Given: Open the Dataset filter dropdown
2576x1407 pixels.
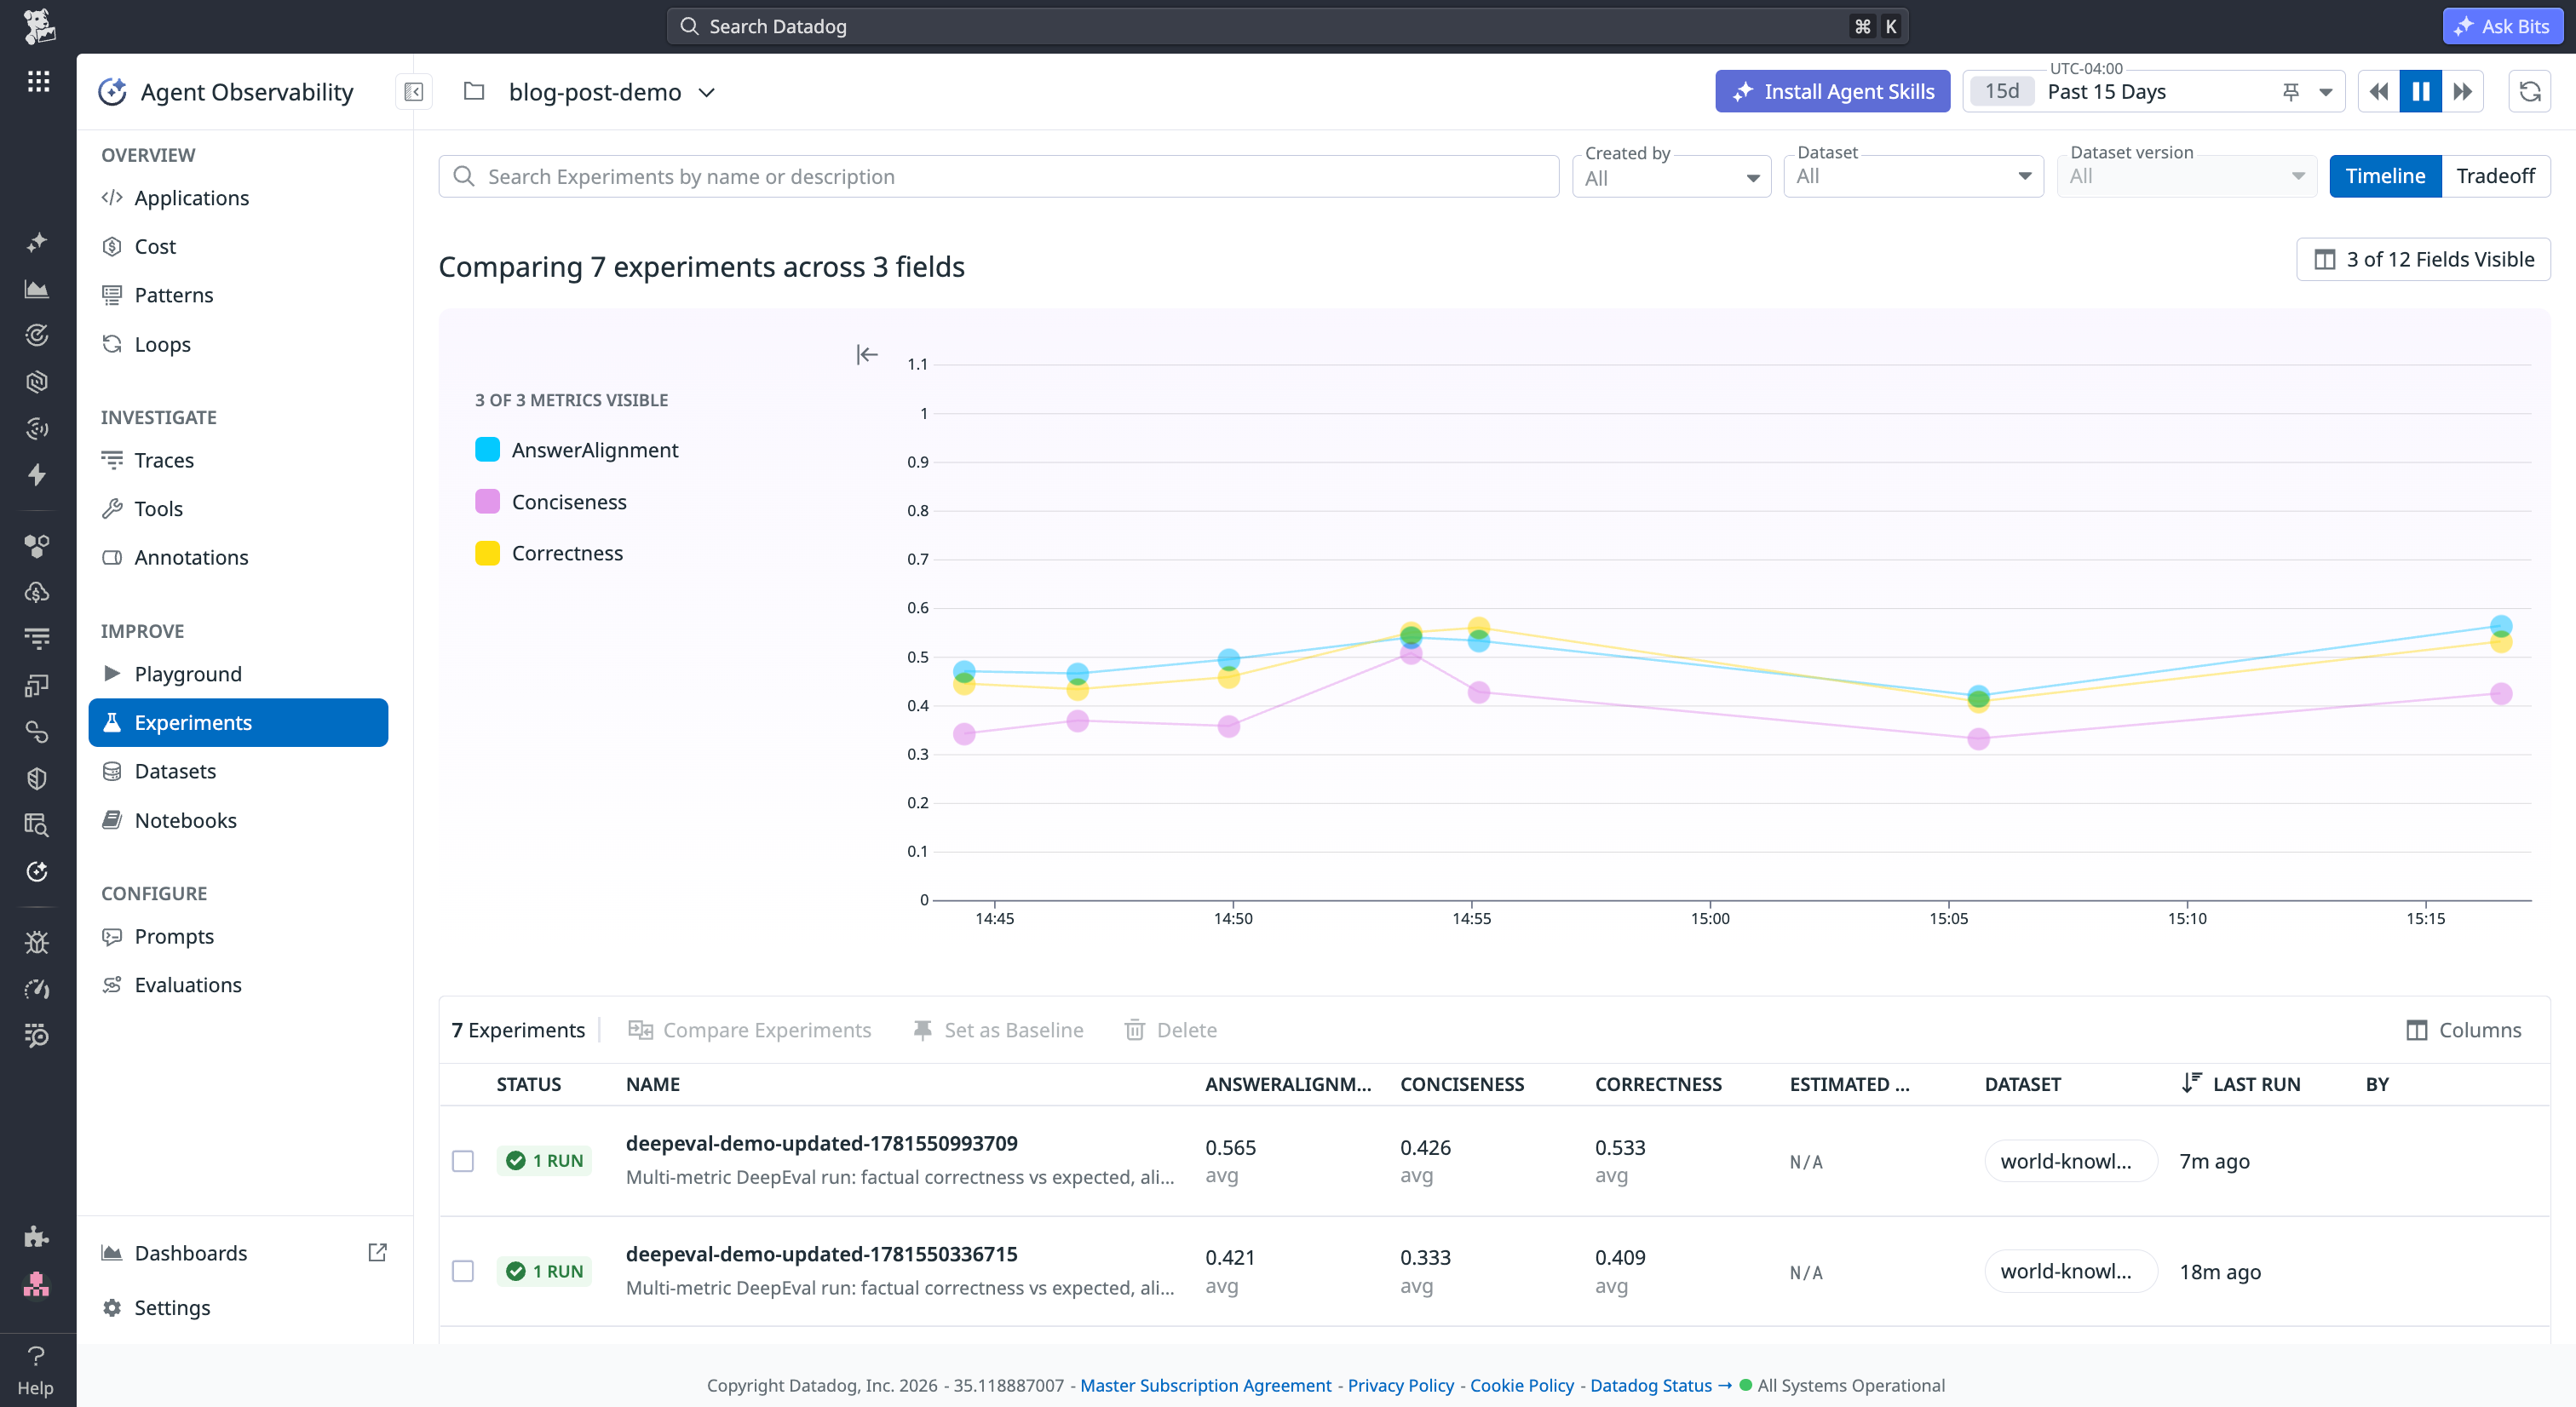Looking at the screenshot, I should pyautogui.click(x=1913, y=177).
